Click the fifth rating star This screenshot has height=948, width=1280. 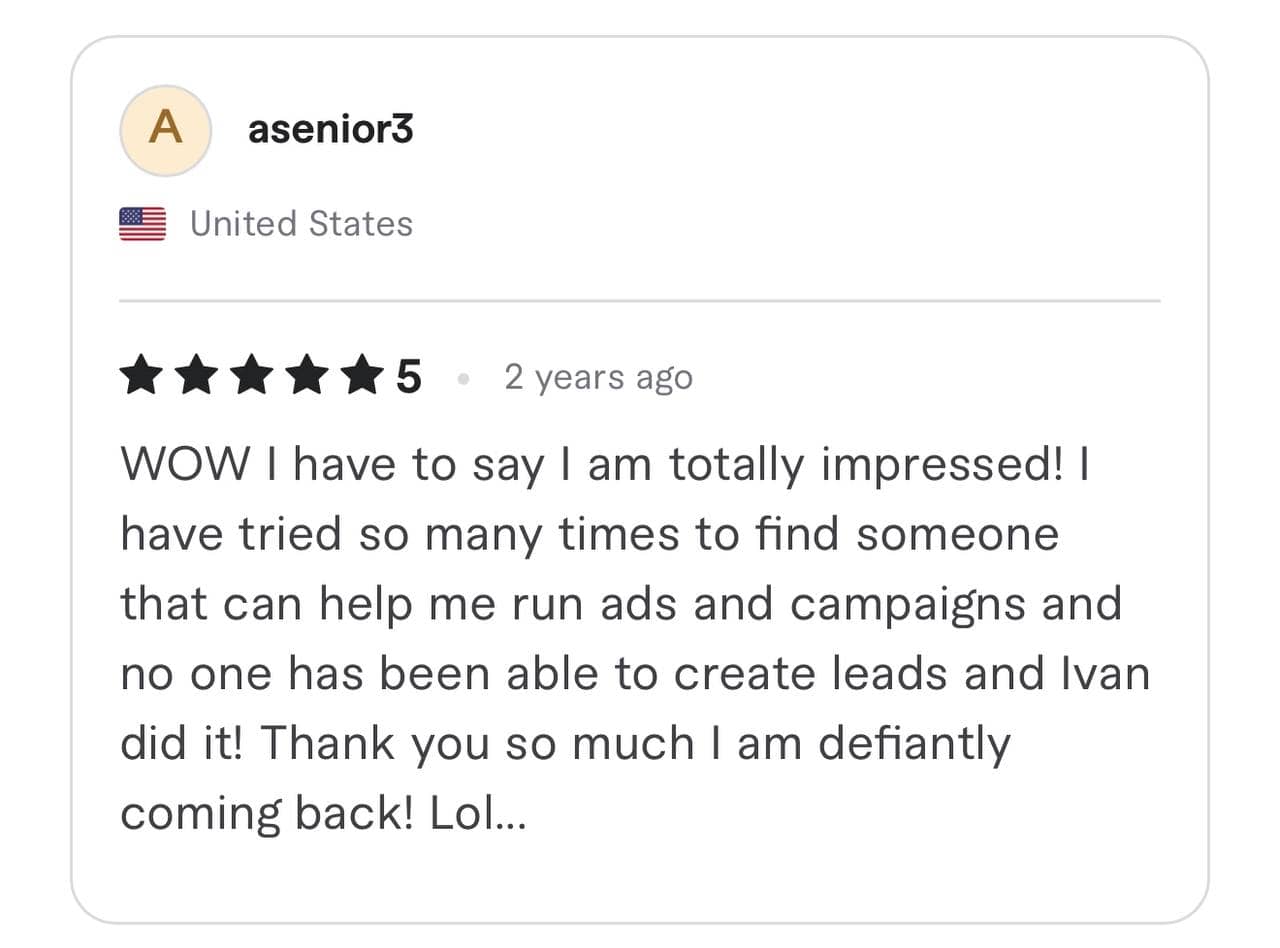coord(360,378)
